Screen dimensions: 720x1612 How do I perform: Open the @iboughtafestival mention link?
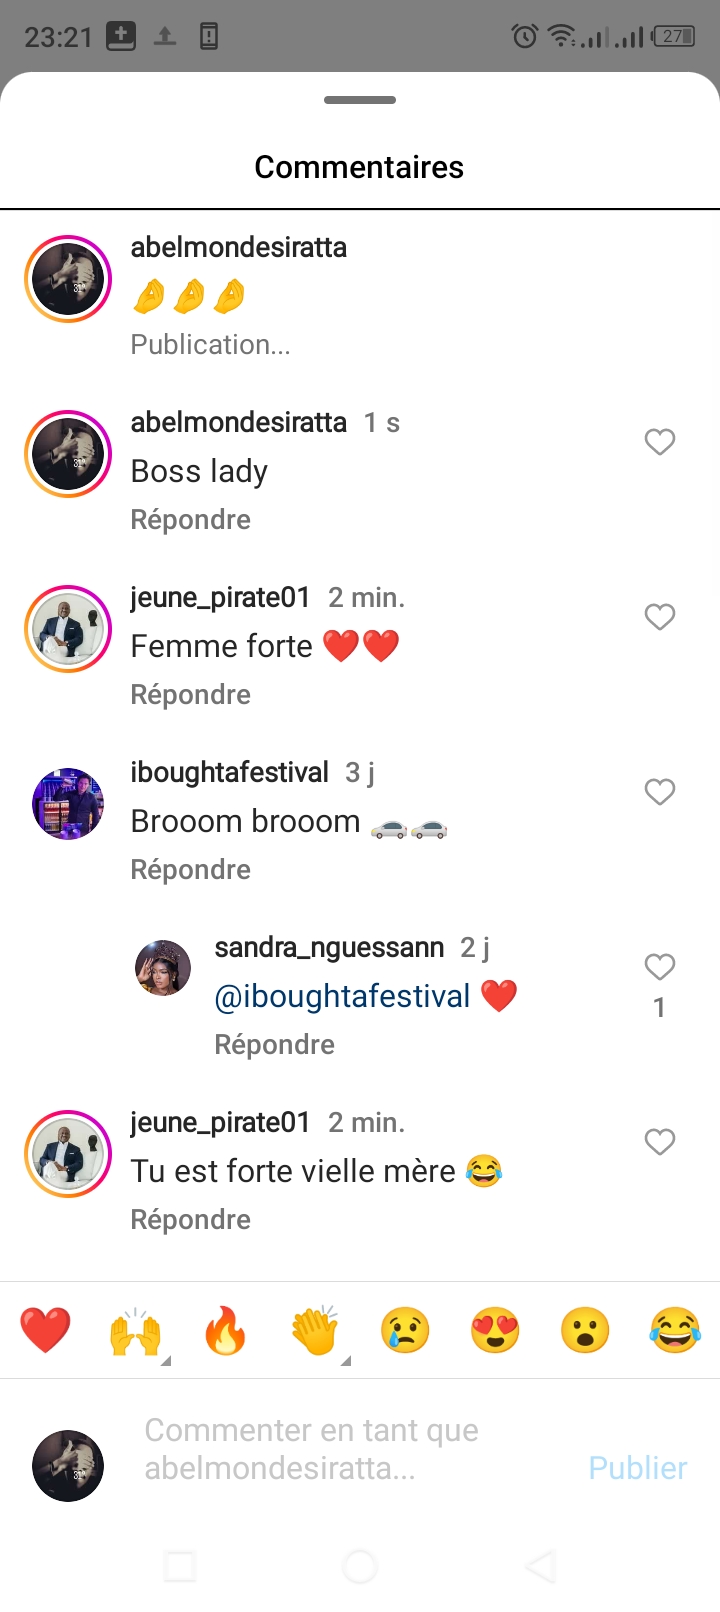coord(343,996)
